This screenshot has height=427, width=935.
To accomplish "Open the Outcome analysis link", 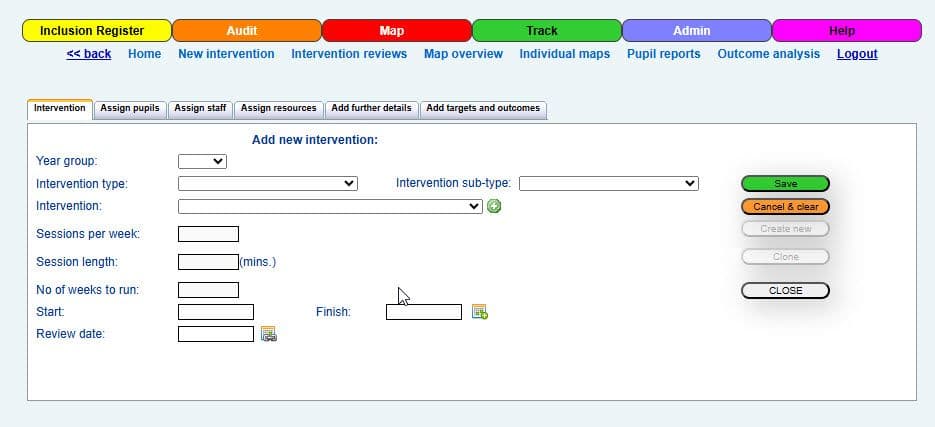I will click(769, 54).
